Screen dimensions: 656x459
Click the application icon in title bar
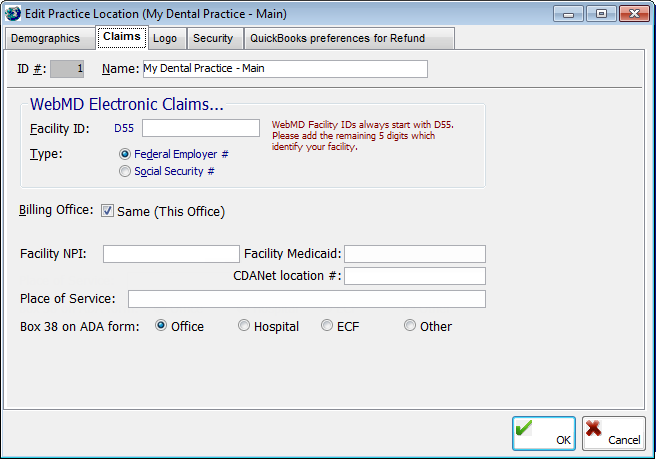(15, 14)
